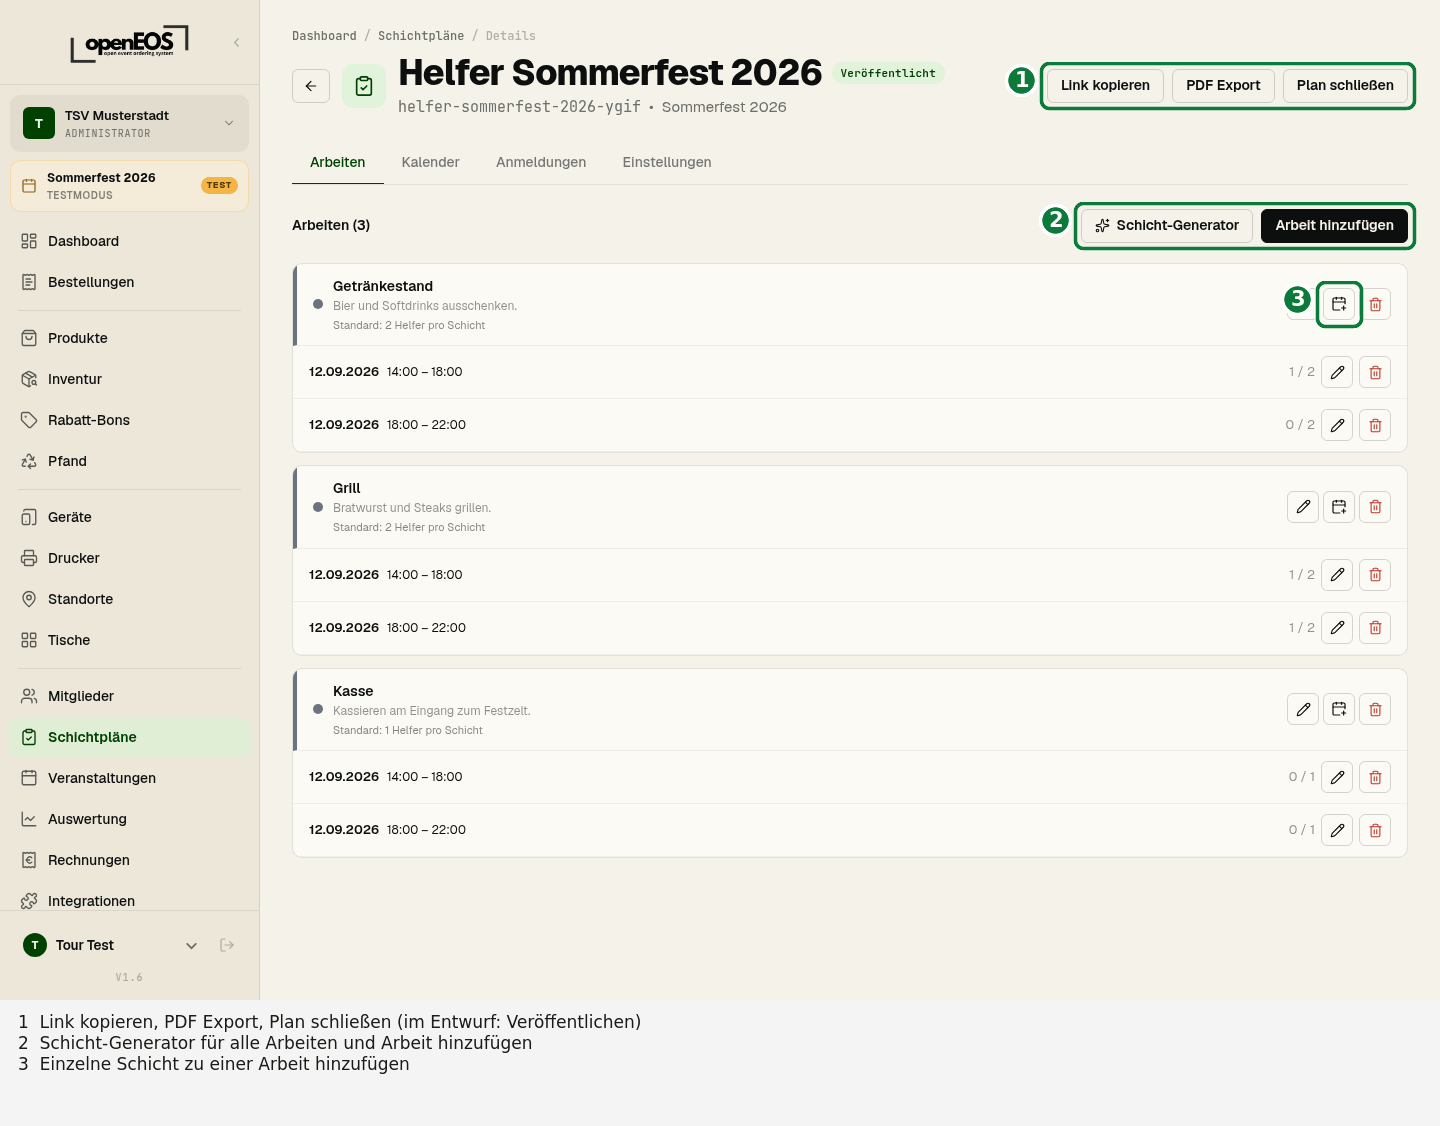Click the Link kopieren button
This screenshot has height=1126, width=1440.
click(x=1105, y=86)
